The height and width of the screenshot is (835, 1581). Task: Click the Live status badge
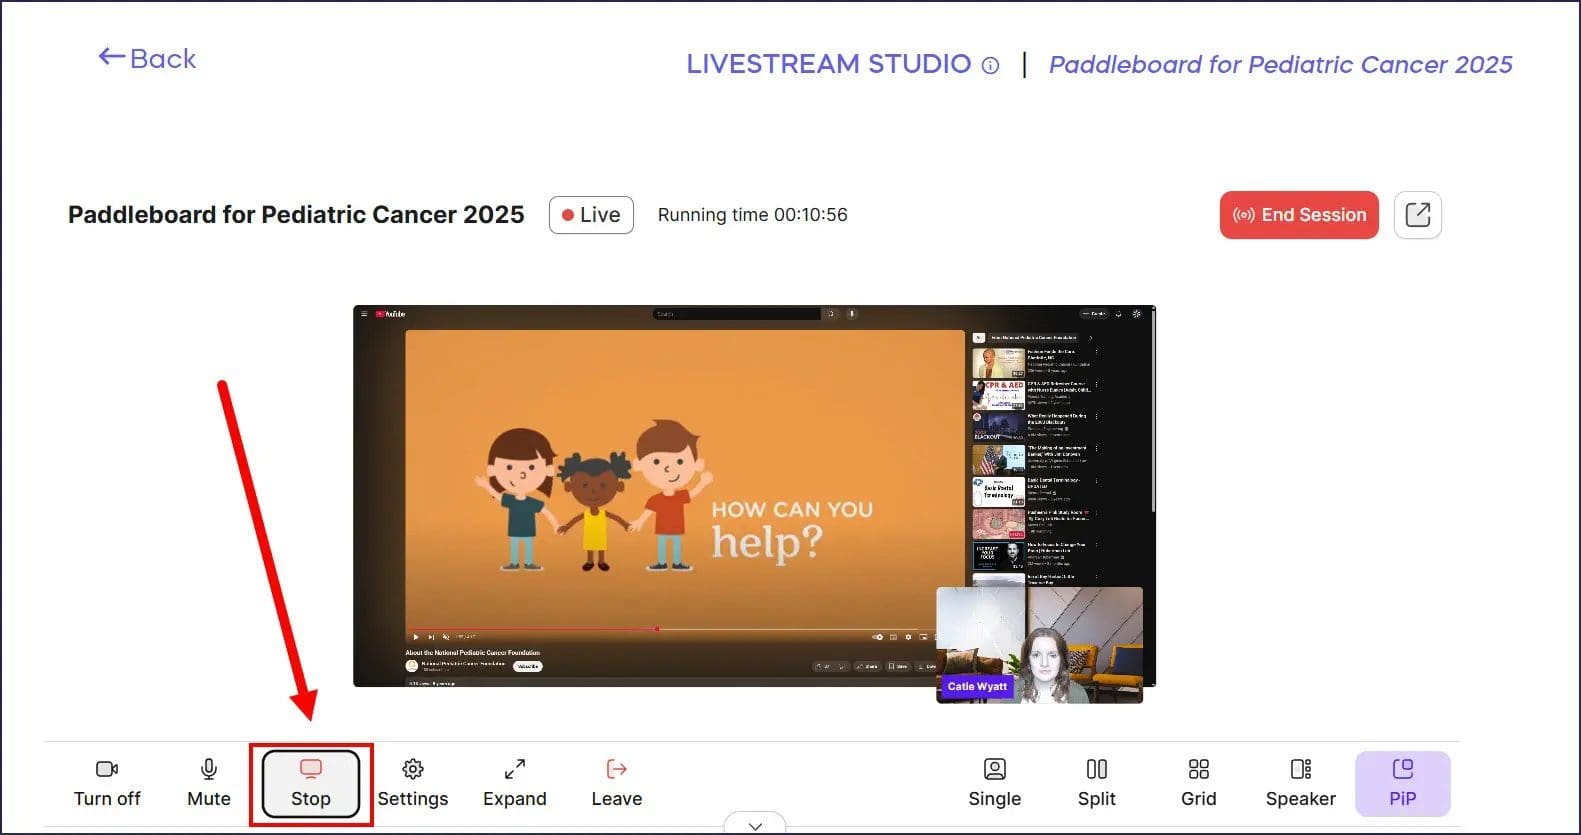[x=591, y=215]
